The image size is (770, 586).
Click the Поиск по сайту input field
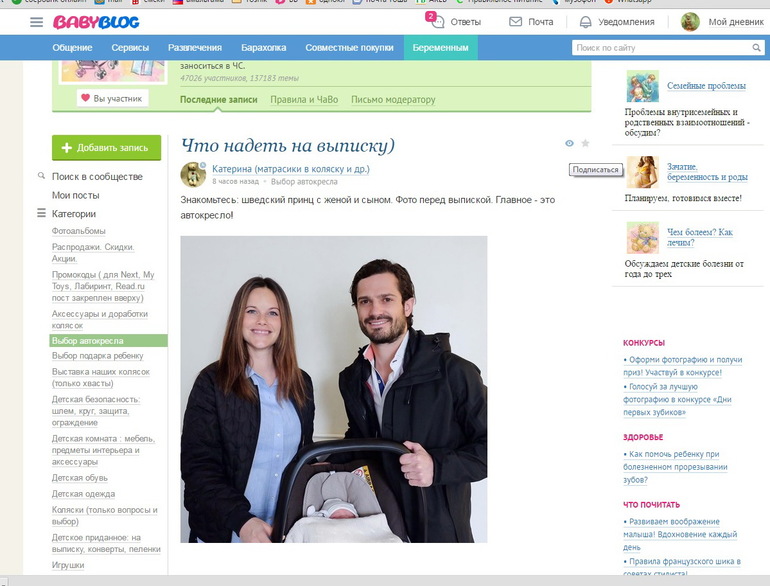point(660,47)
